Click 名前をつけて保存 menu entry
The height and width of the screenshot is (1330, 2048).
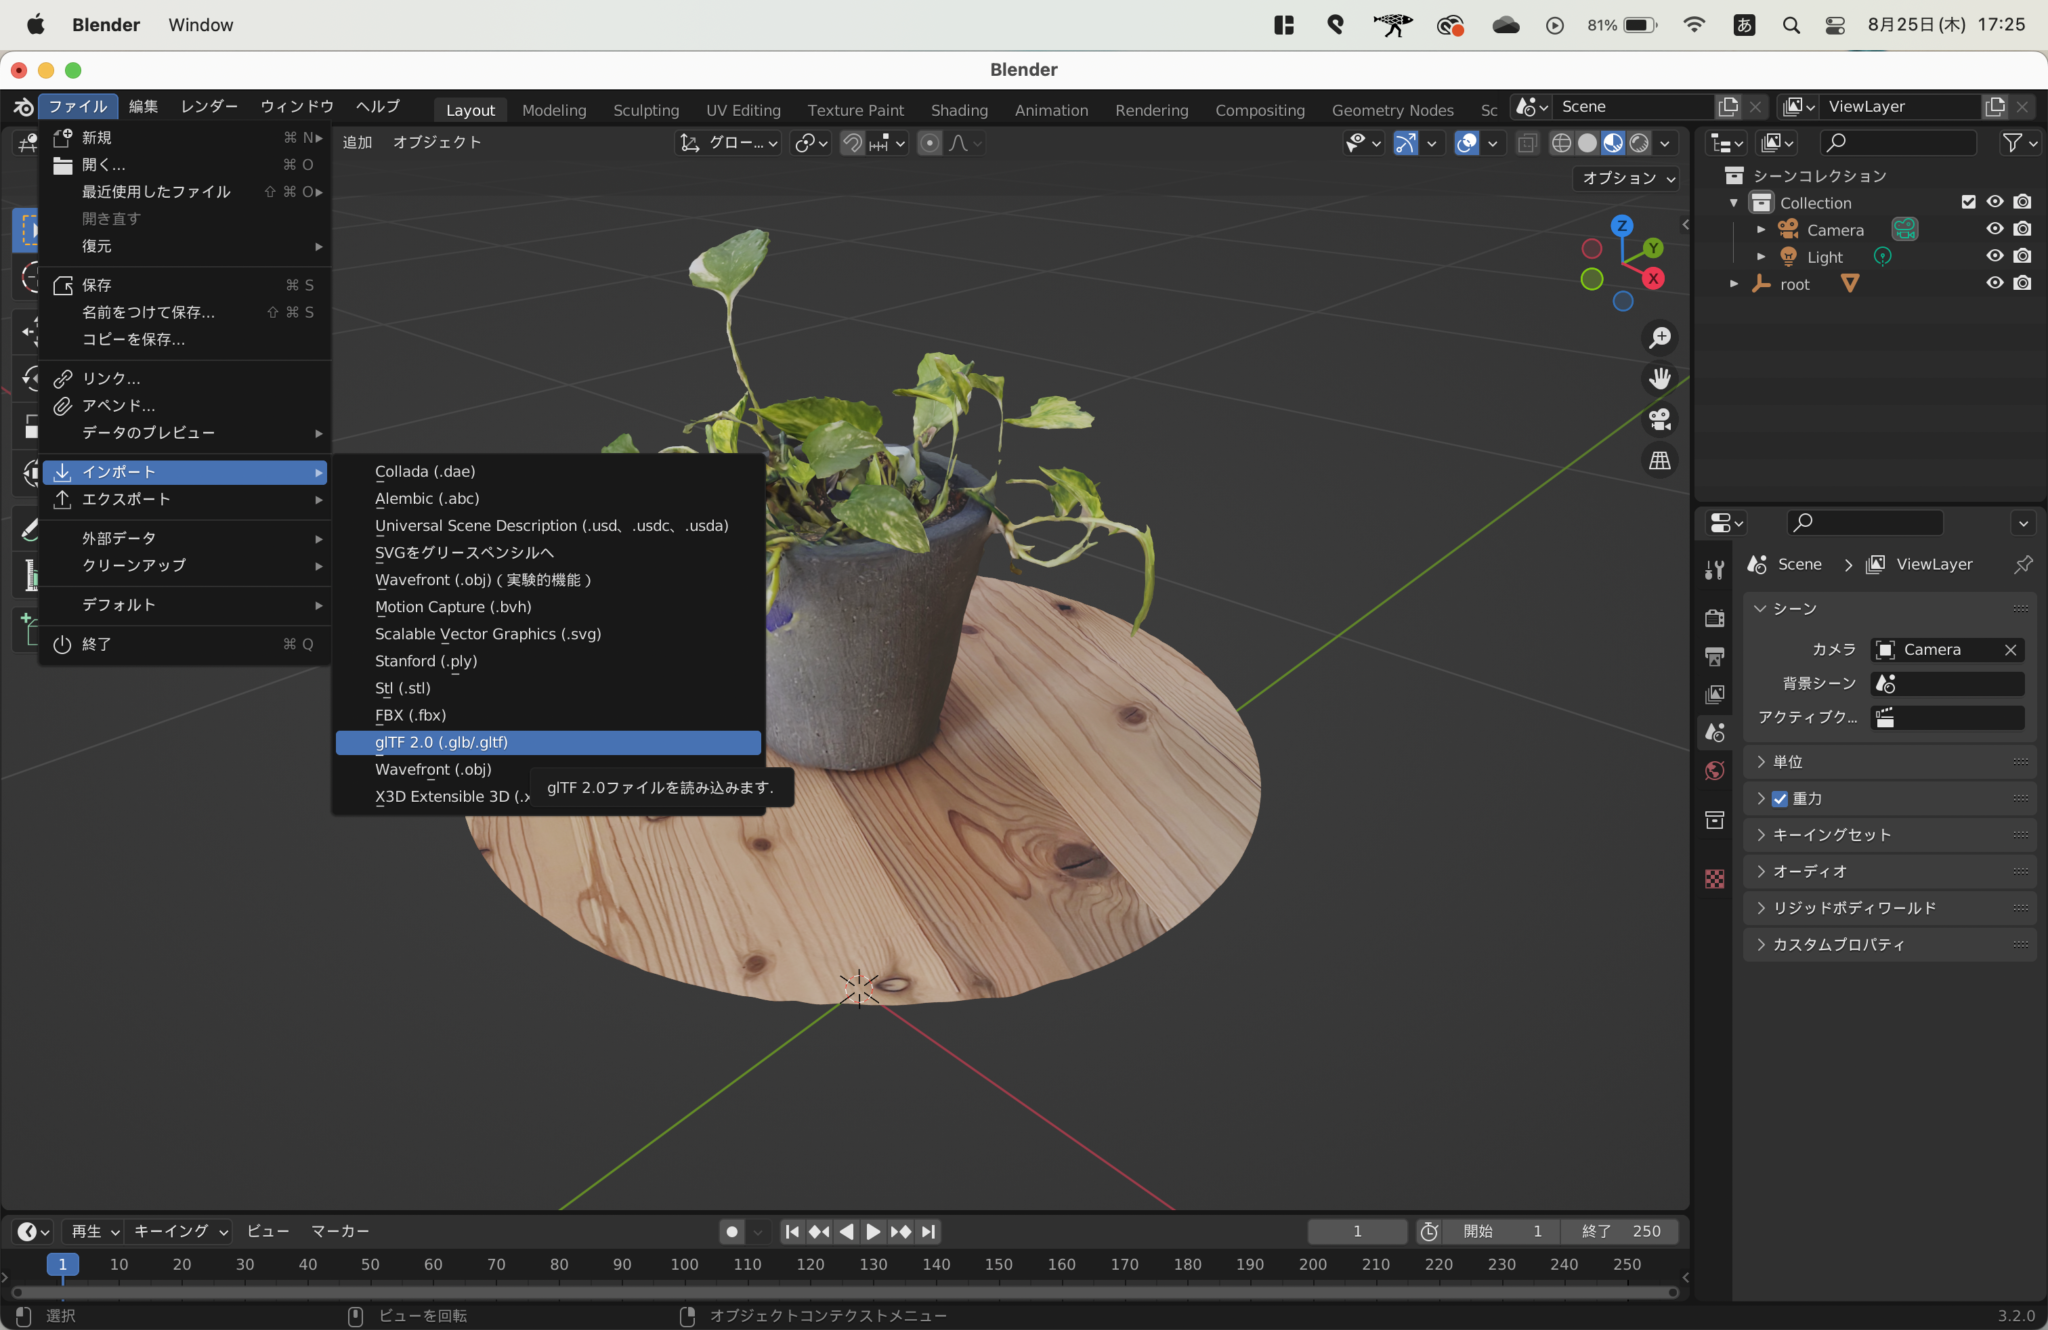coord(148,312)
